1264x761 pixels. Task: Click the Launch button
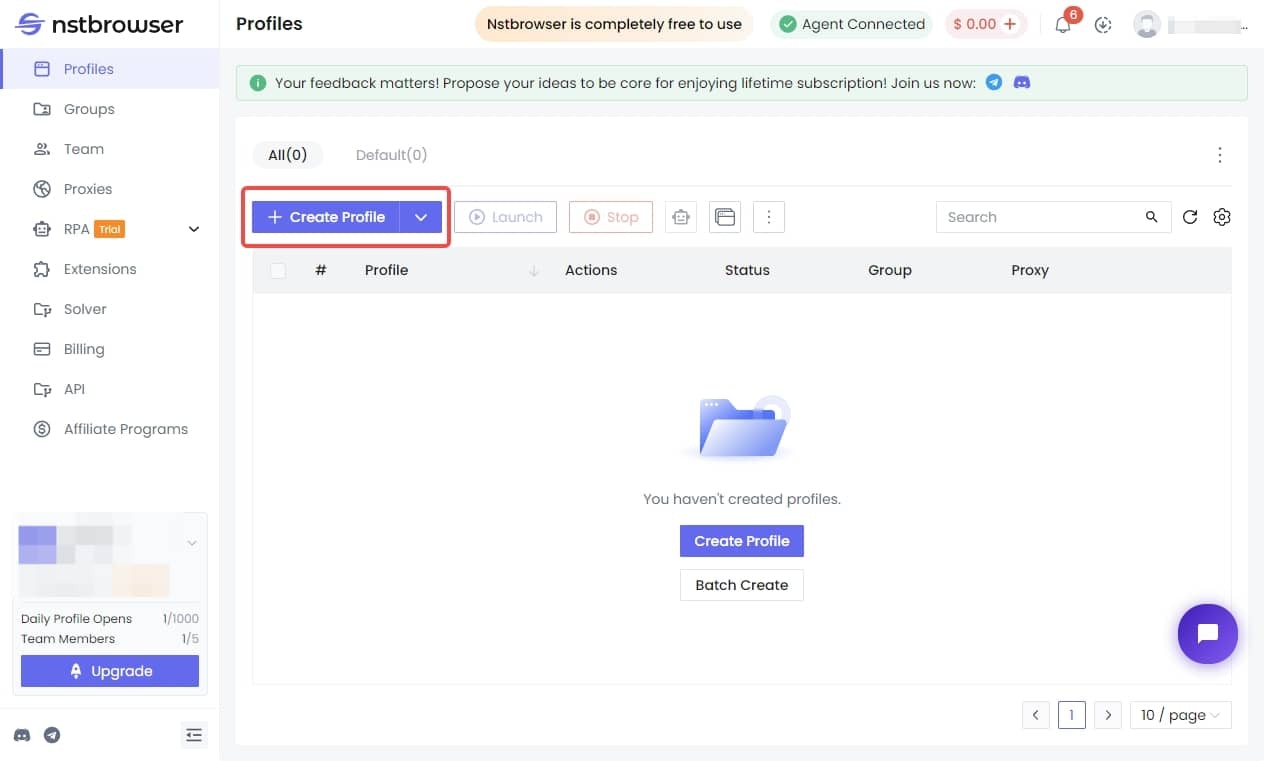pos(506,217)
